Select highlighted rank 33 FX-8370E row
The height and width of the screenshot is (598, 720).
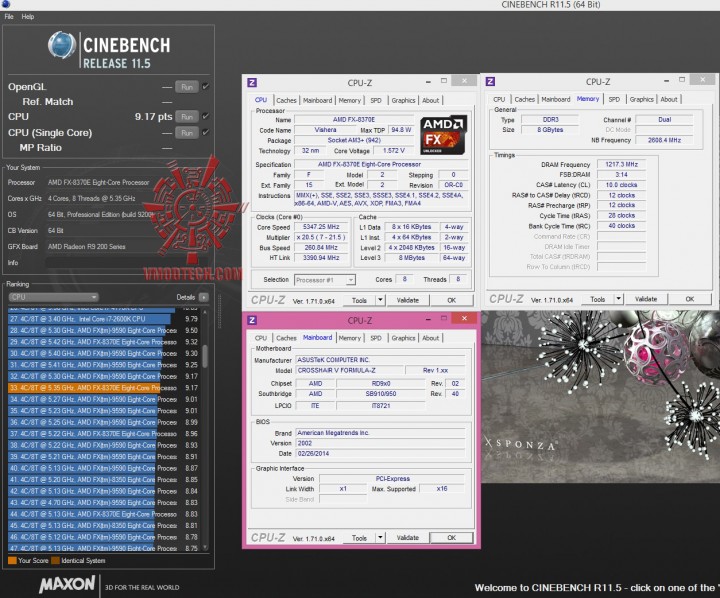pyautogui.click(x=104, y=388)
